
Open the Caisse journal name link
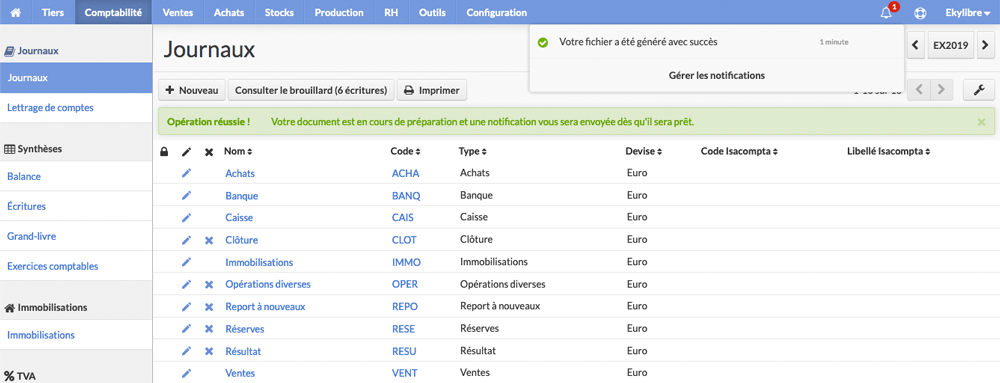pyautogui.click(x=239, y=217)
